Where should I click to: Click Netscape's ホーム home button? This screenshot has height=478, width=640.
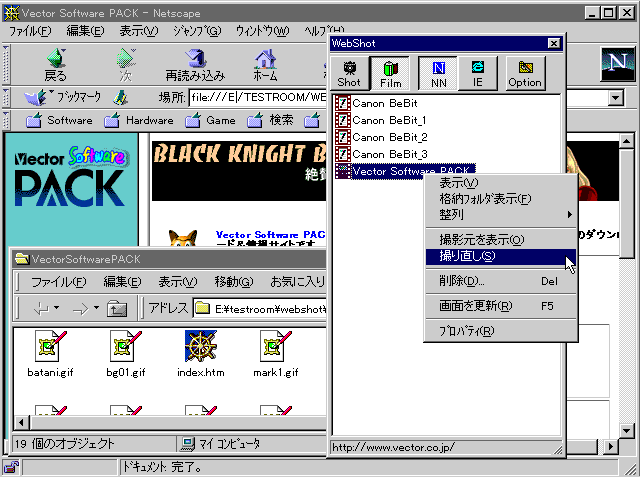265,64
